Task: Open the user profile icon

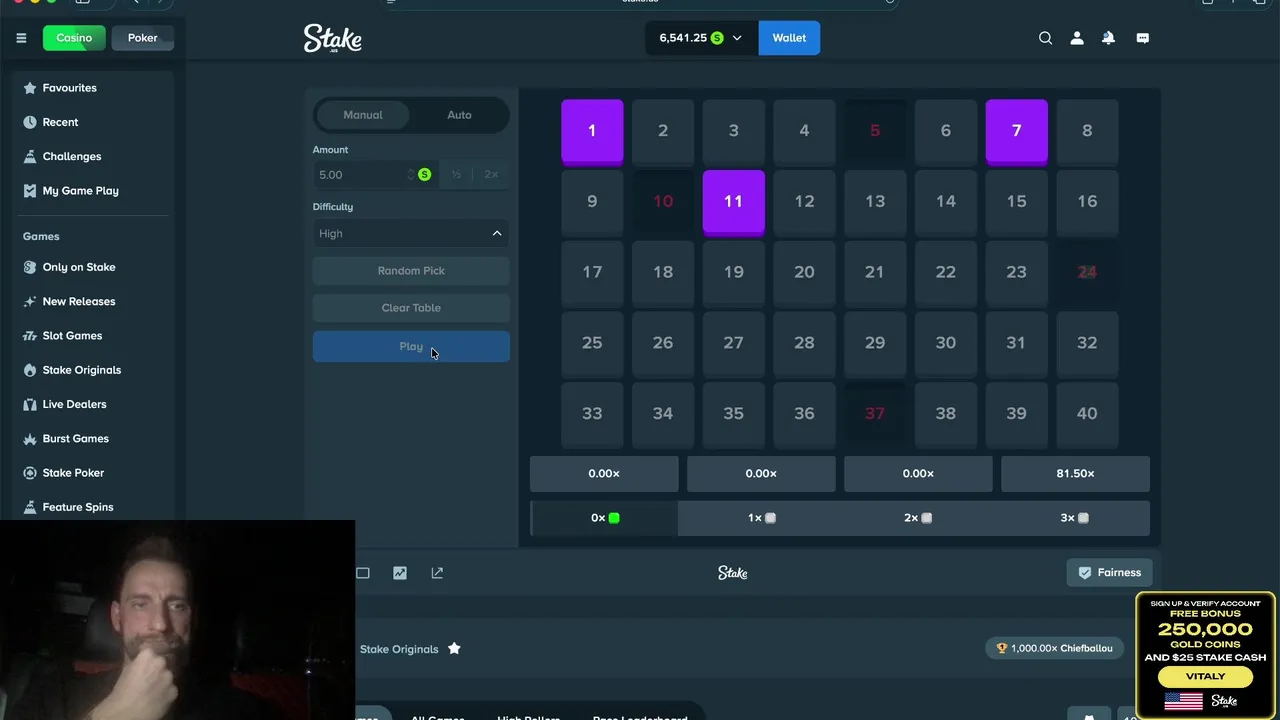Action: 1077,38
